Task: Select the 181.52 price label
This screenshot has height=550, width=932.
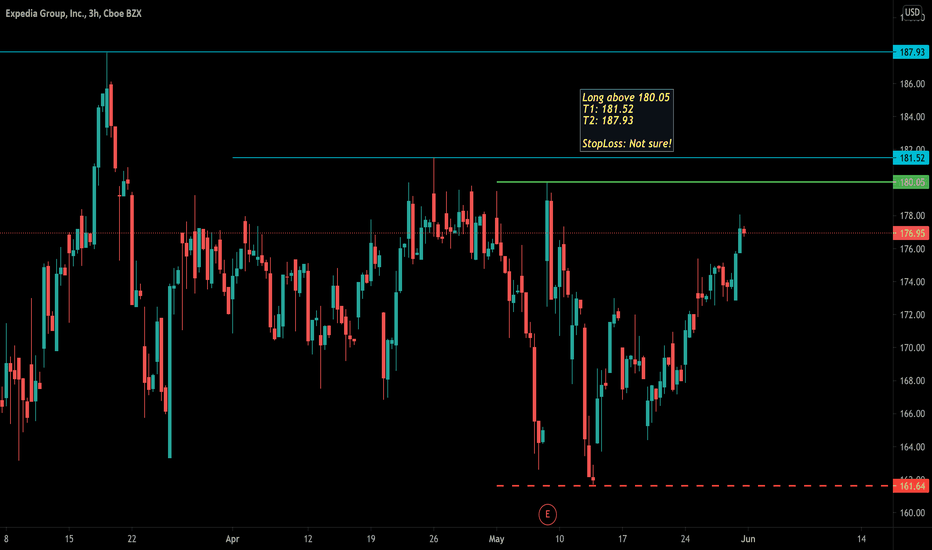Action: 911,158
